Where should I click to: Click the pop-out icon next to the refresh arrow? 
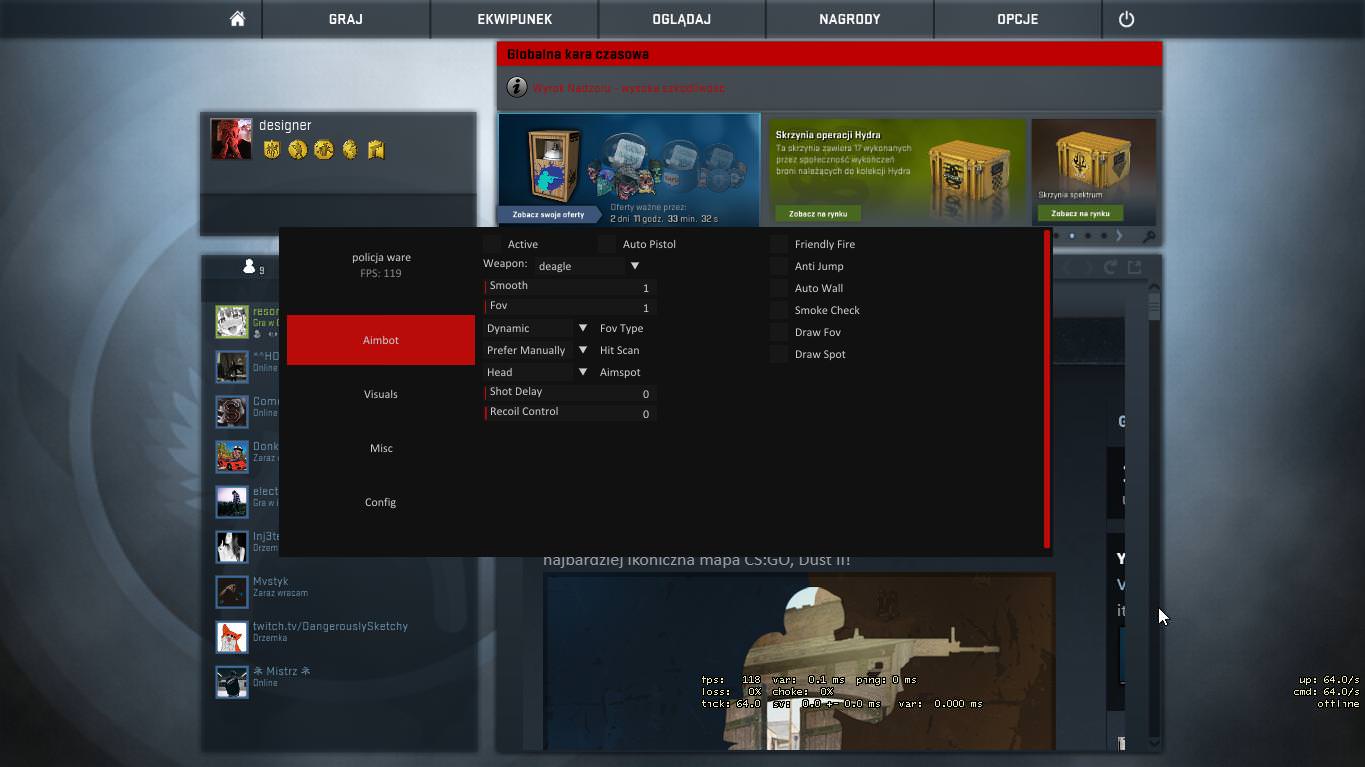click(1135, 266)
